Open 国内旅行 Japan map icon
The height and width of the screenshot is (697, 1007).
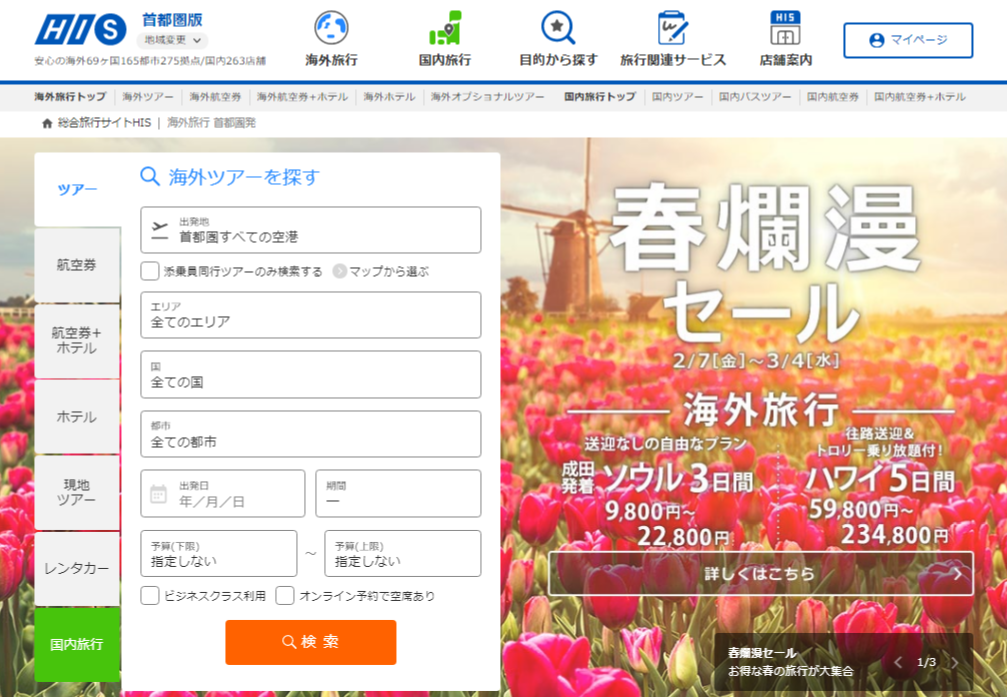[444, 28]
